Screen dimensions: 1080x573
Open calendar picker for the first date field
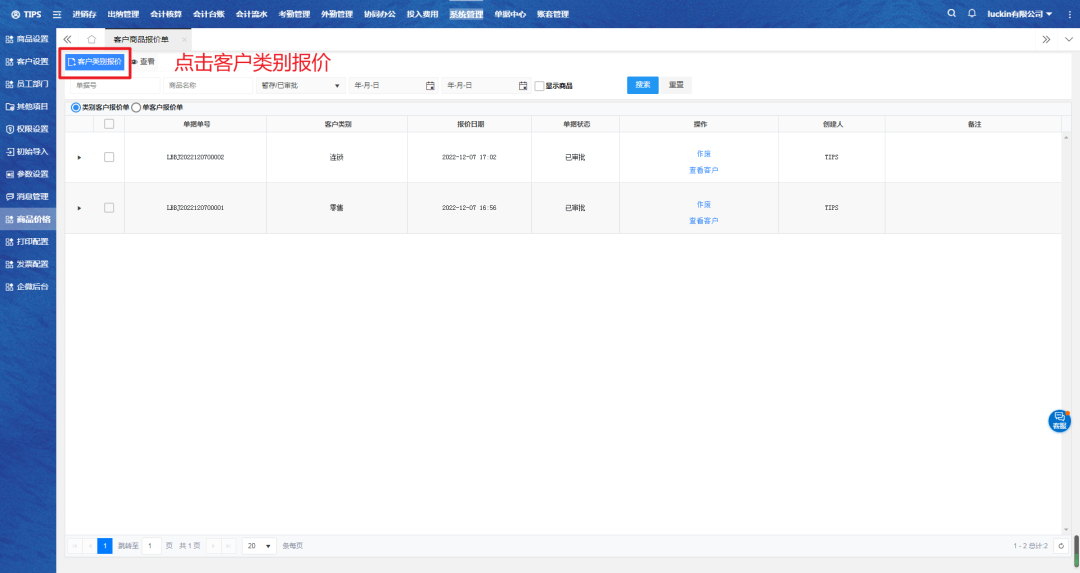point(430,86)
